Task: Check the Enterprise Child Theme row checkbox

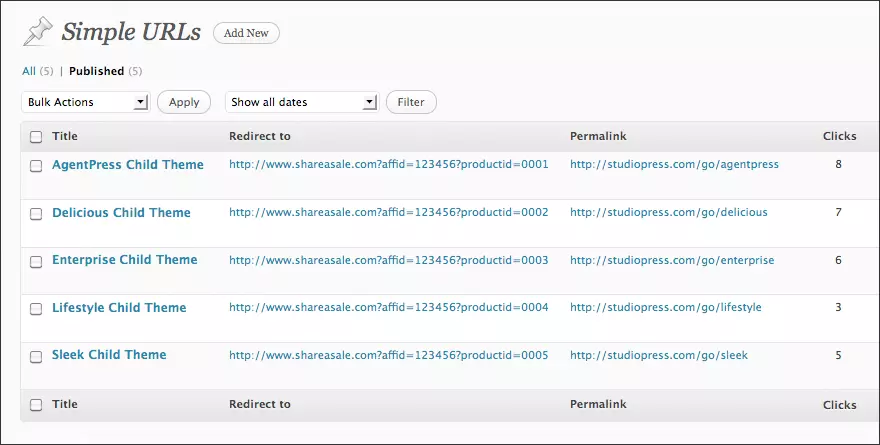Action: (x=36, y=262)
